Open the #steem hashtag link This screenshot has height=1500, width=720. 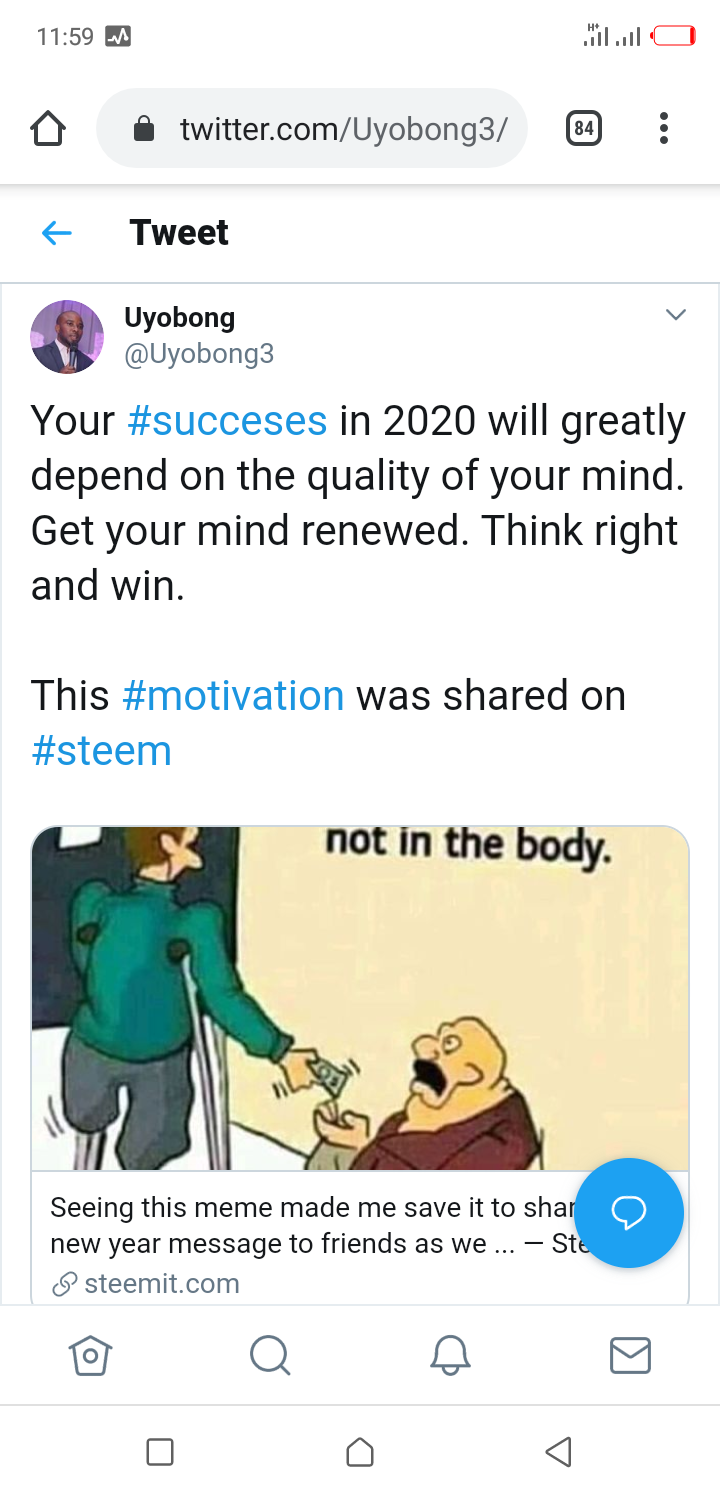pyautogui.click(x=101, y=750)
